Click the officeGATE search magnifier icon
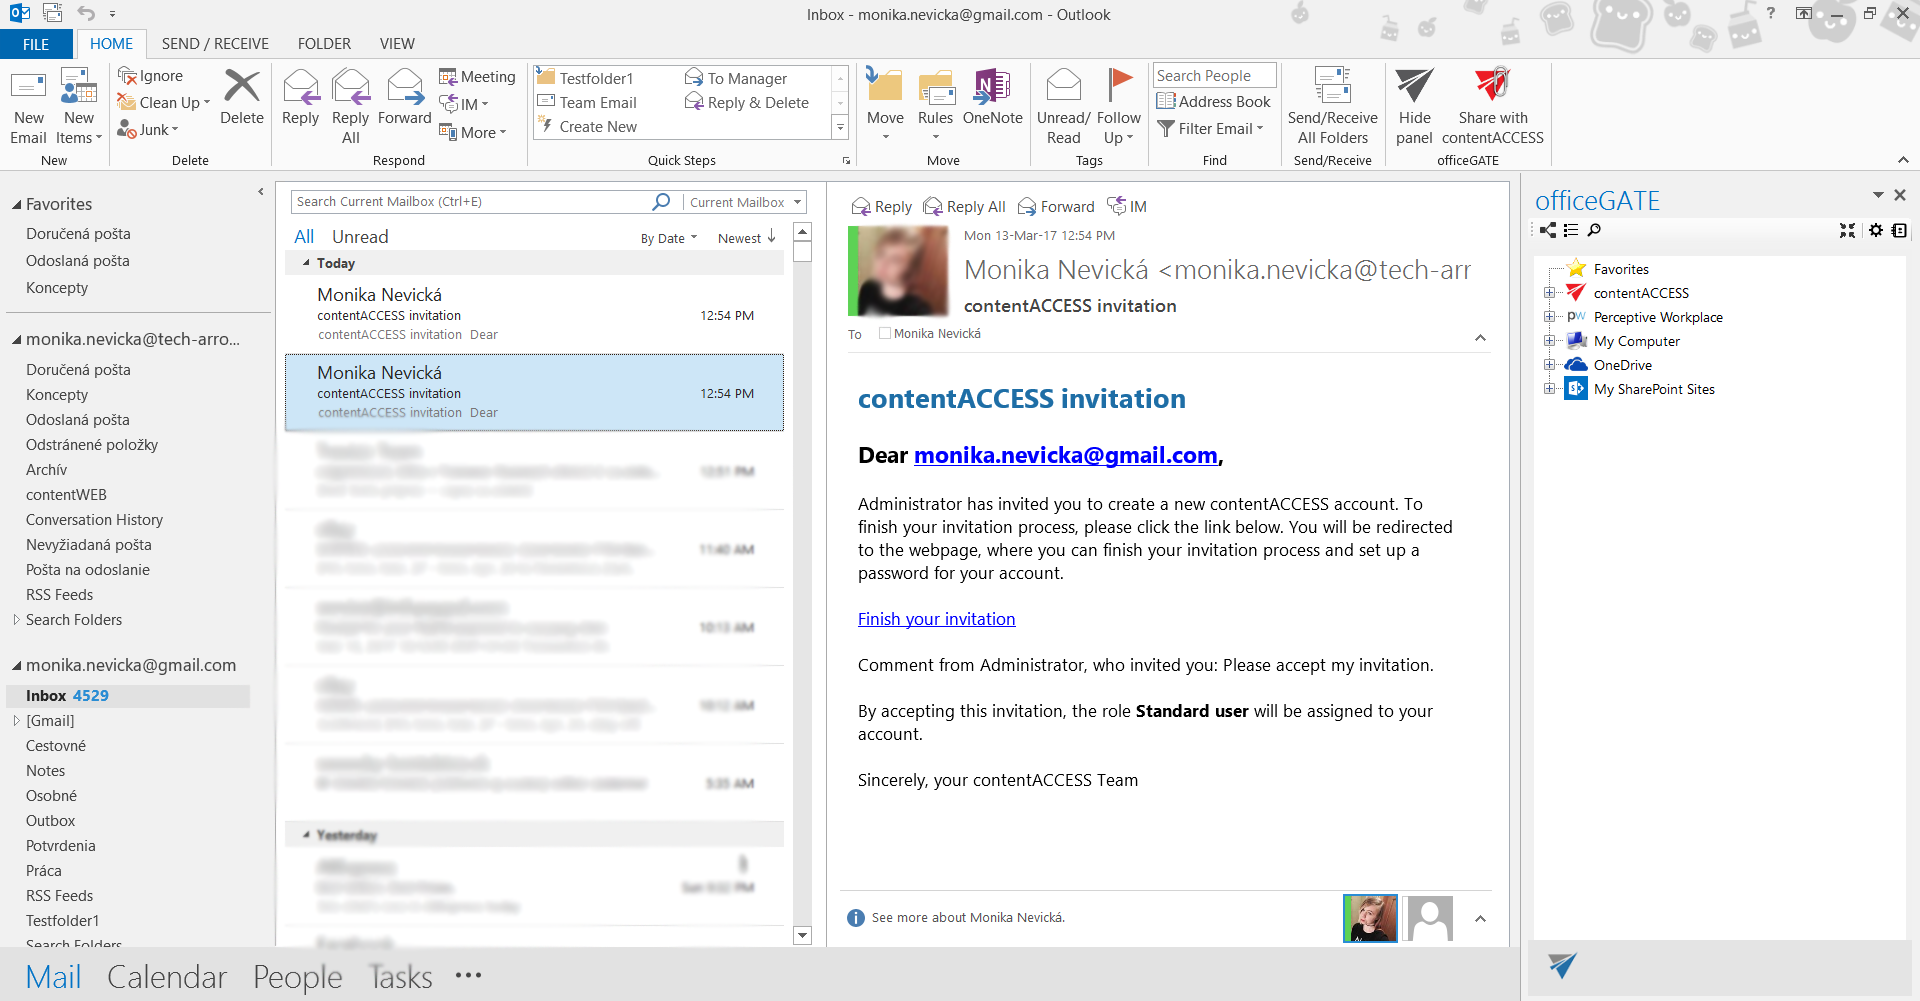 1594,231
